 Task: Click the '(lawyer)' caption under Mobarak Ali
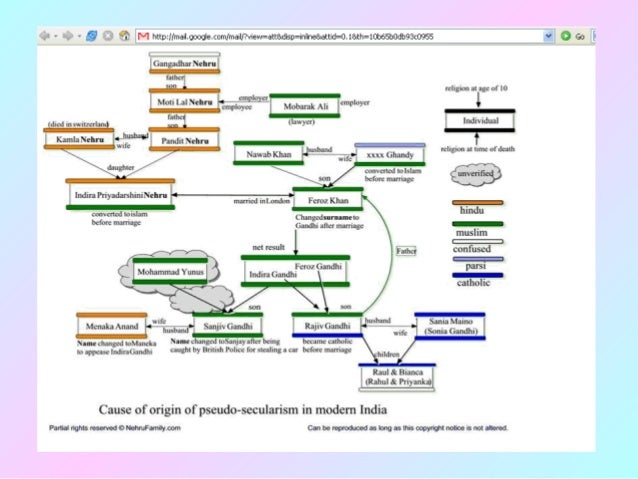301,122
